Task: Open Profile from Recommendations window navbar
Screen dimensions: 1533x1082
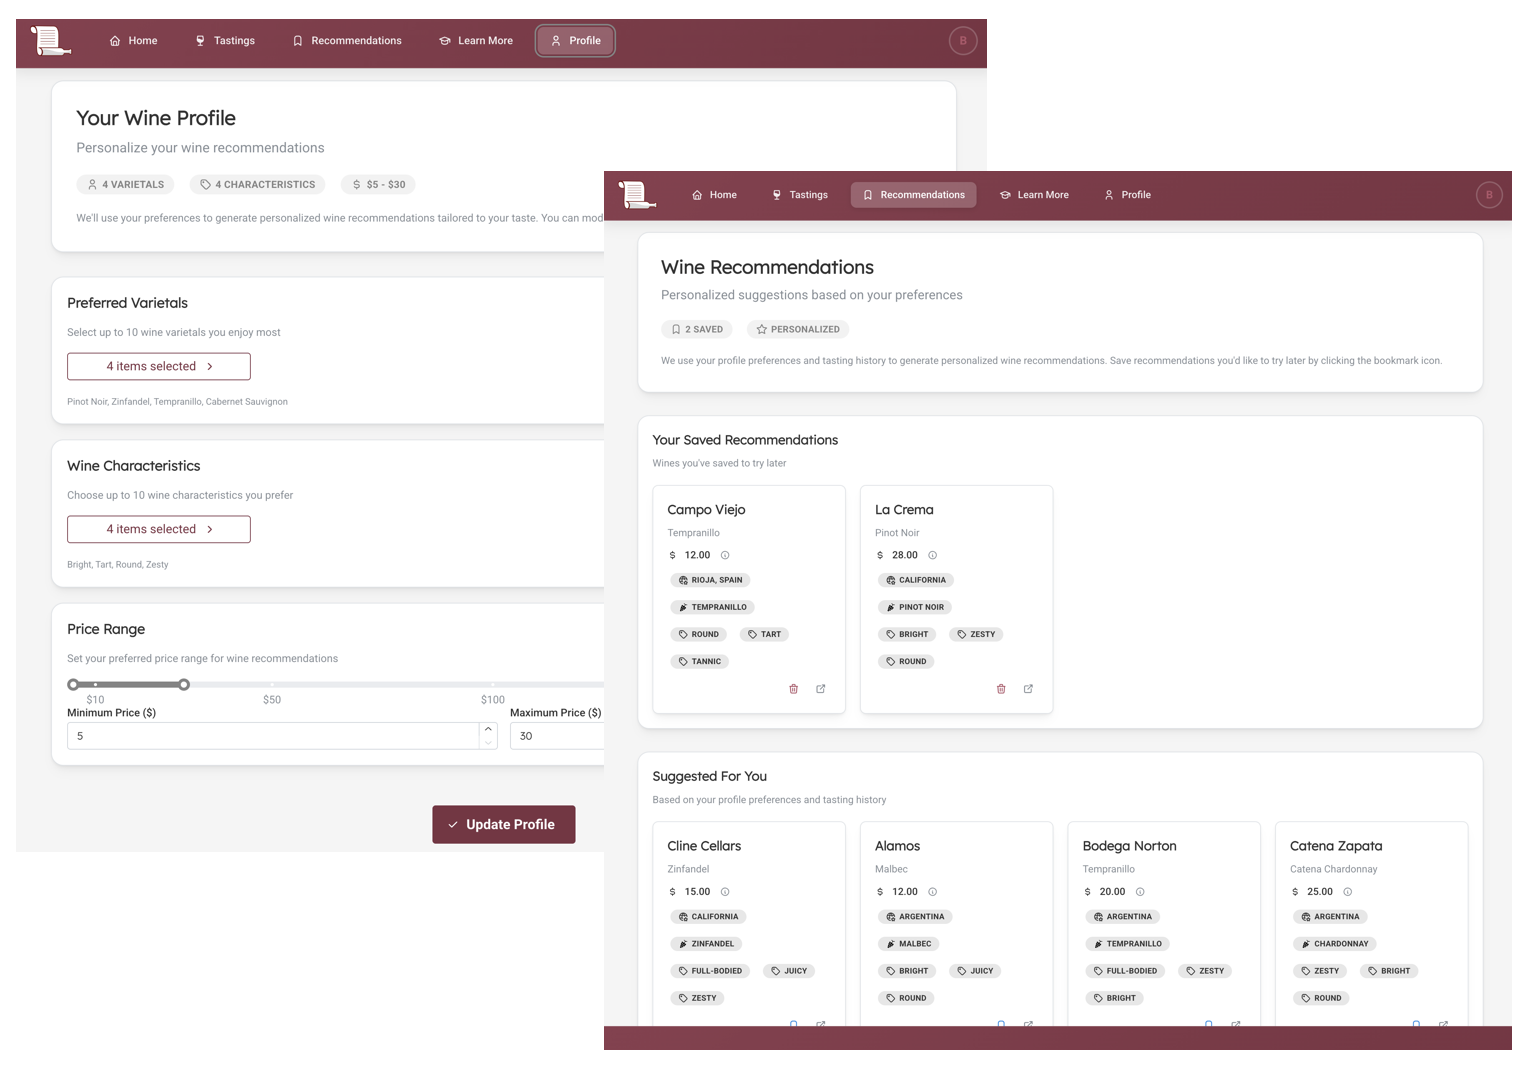Action: (1127, 195)
